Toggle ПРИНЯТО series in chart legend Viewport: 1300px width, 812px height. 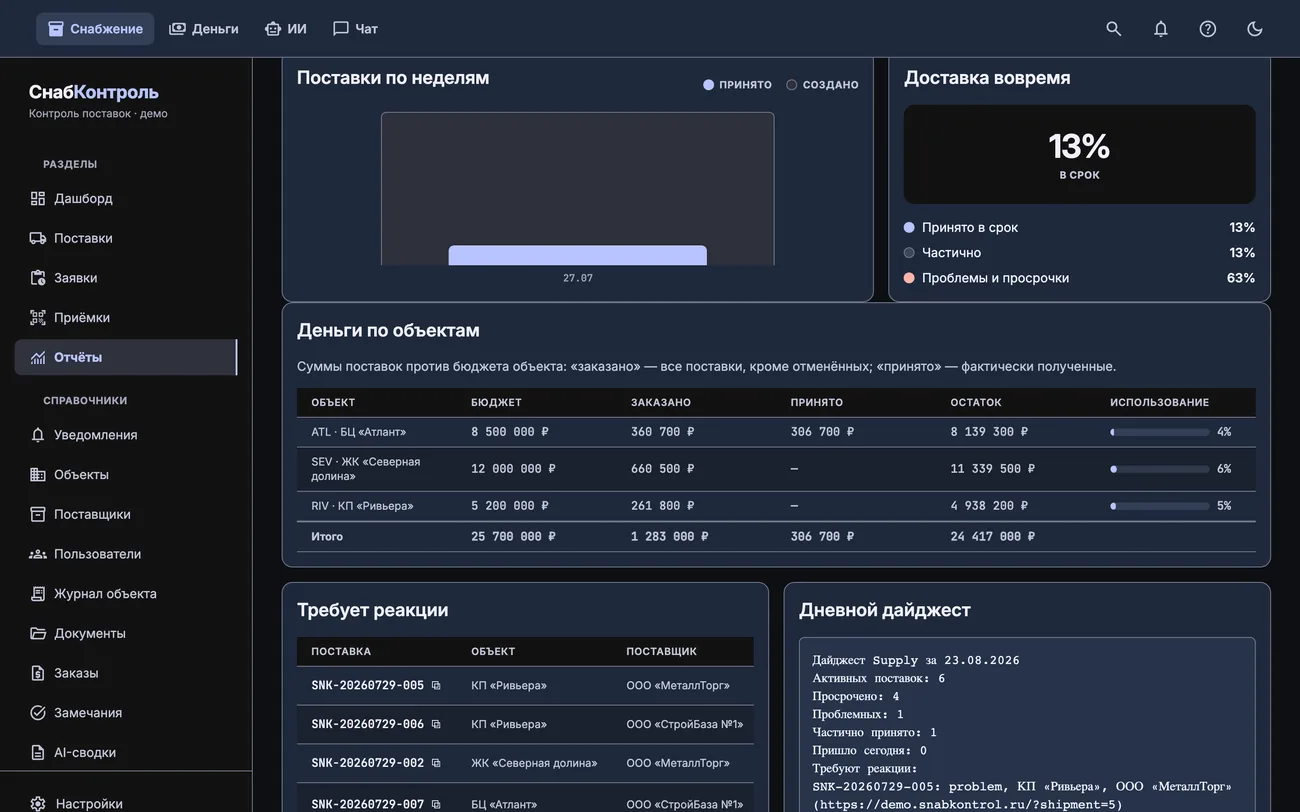[x=738, y=85]
